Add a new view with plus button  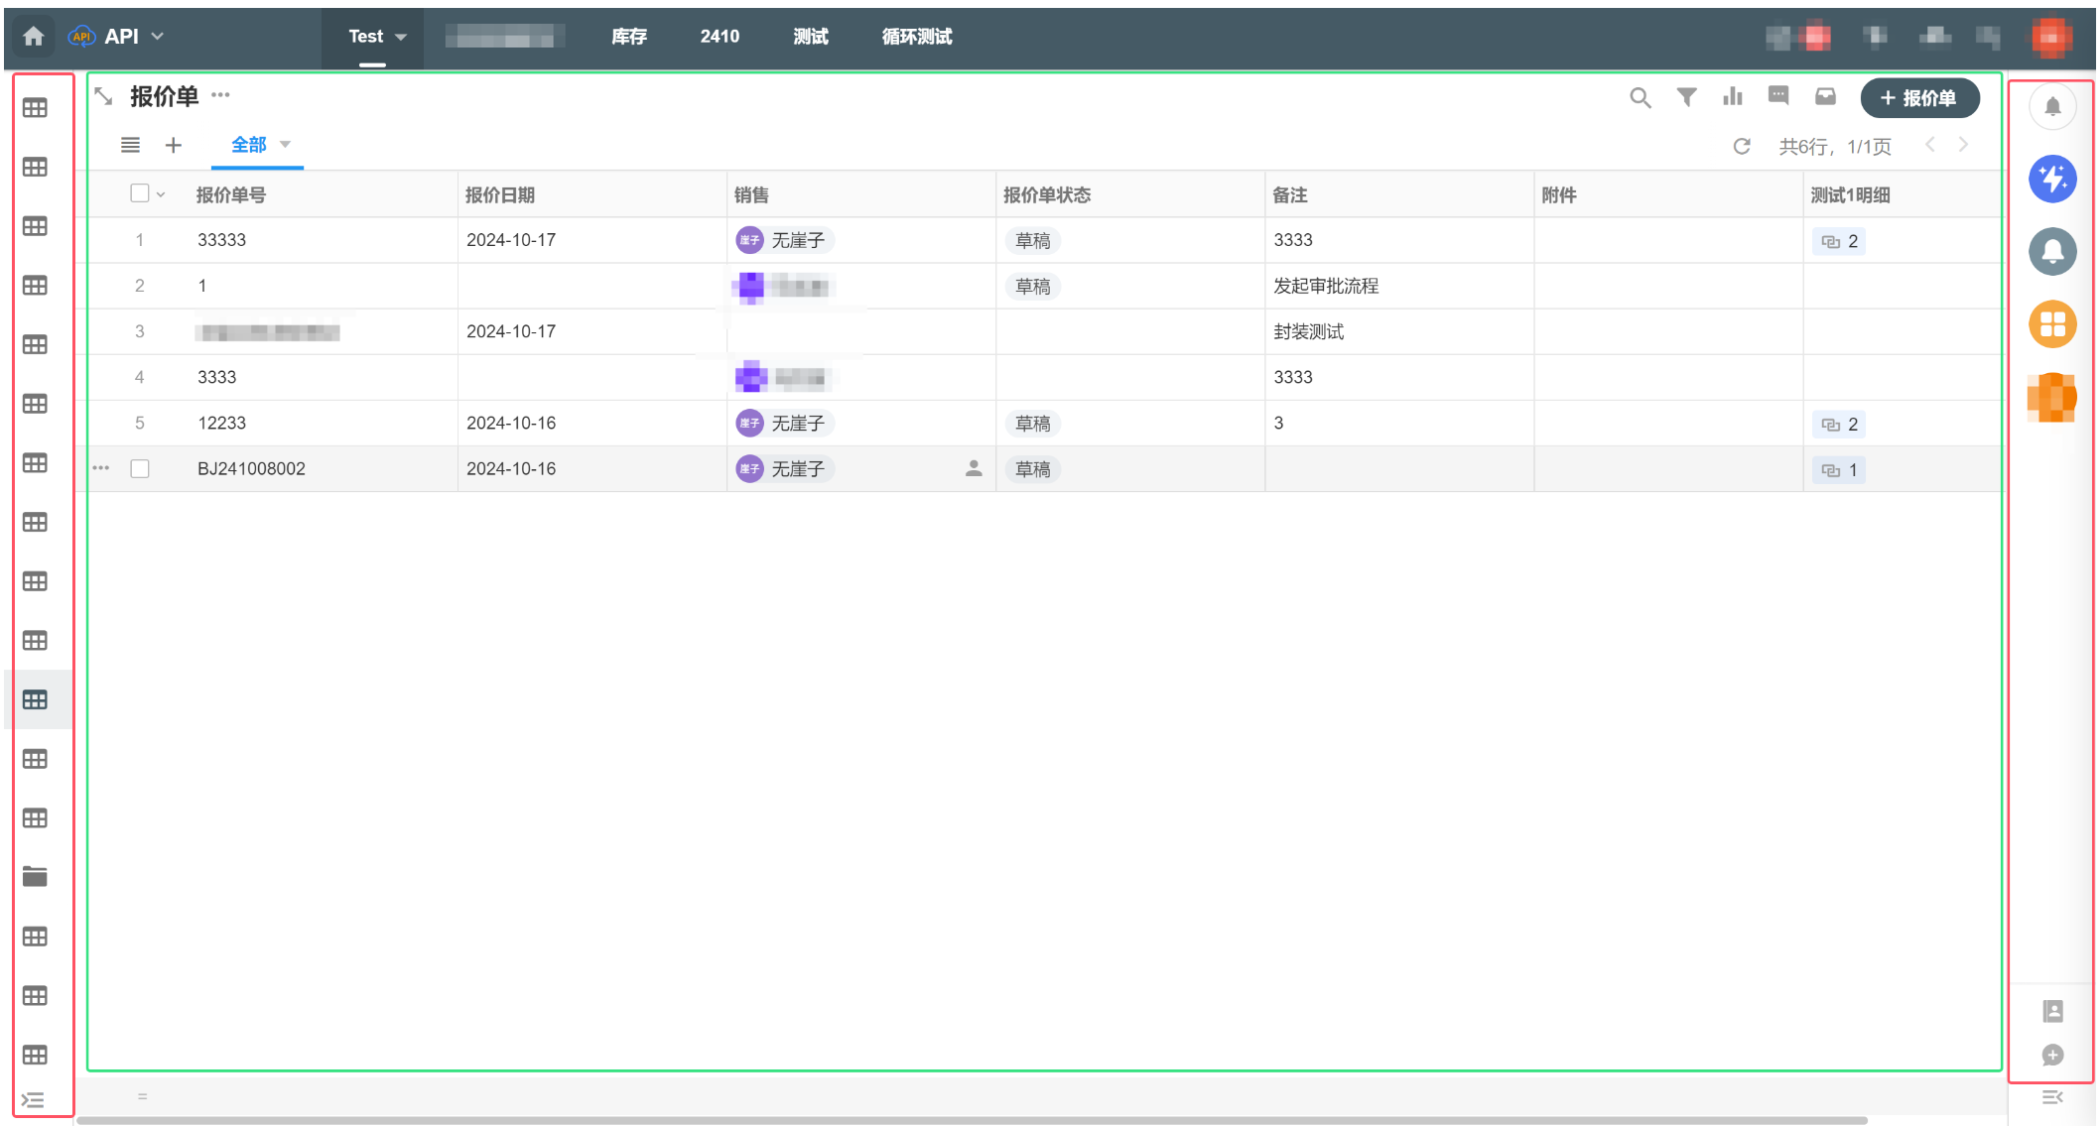(x=173, y=146)
